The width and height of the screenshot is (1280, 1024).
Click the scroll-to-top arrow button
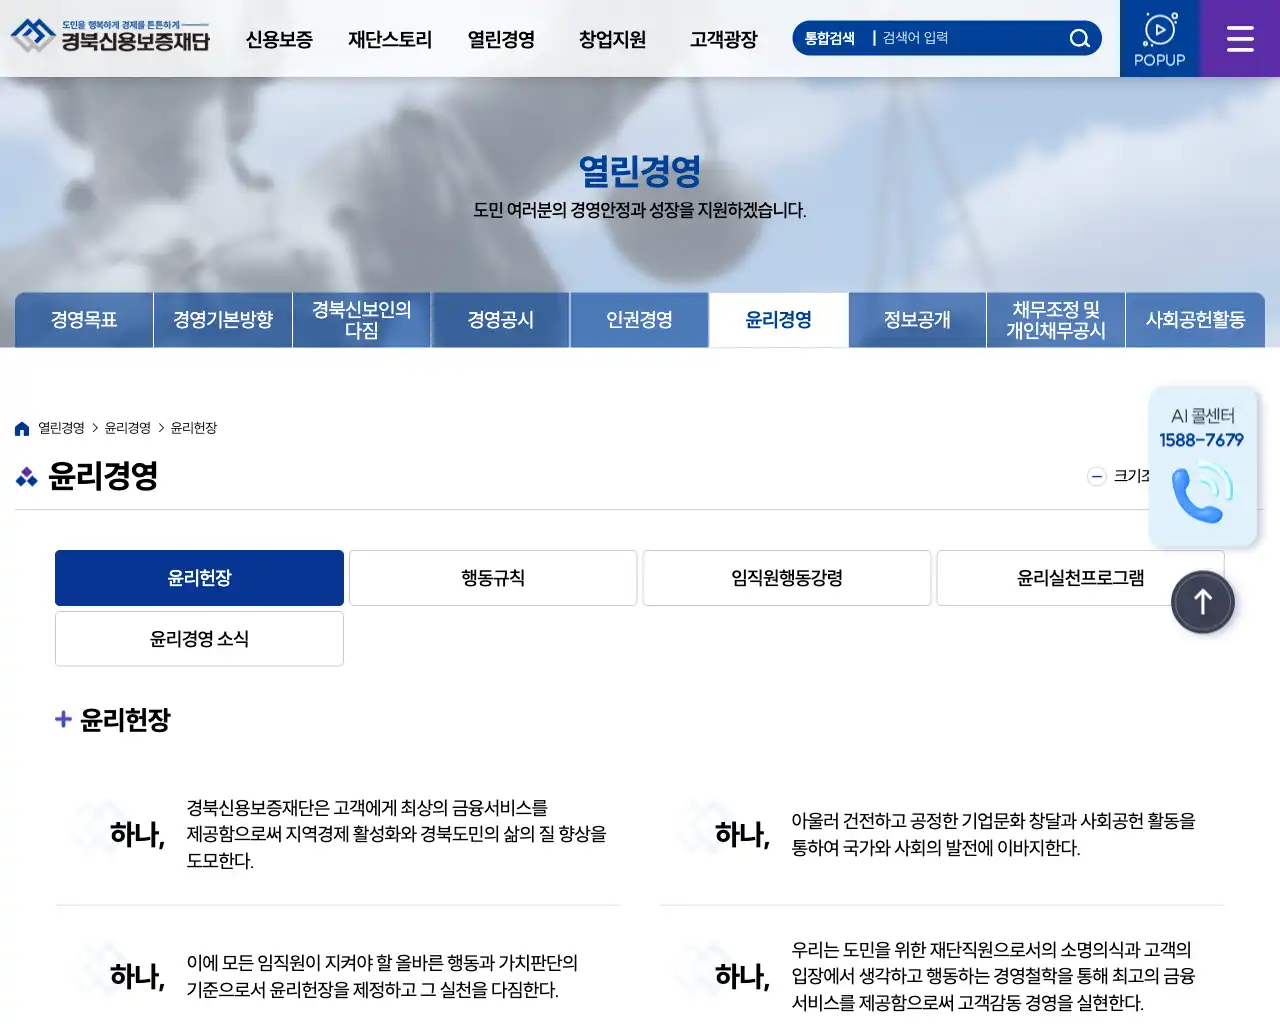[1203, 602]
